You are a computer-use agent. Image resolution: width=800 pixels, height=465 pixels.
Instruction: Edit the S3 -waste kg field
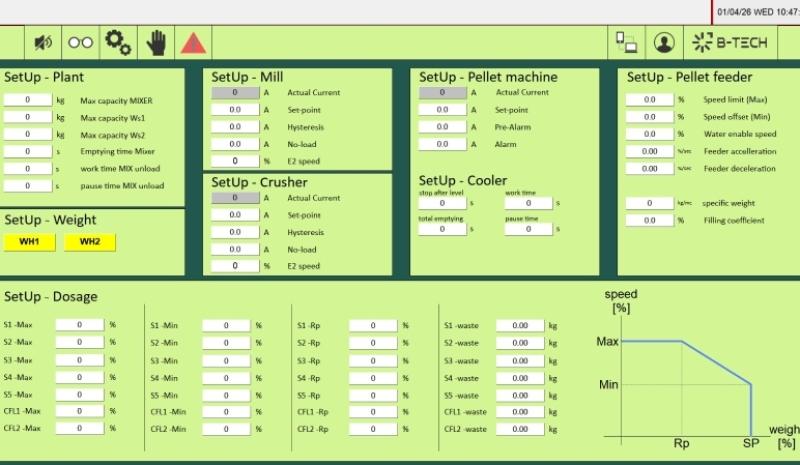[x=520, y=360]
